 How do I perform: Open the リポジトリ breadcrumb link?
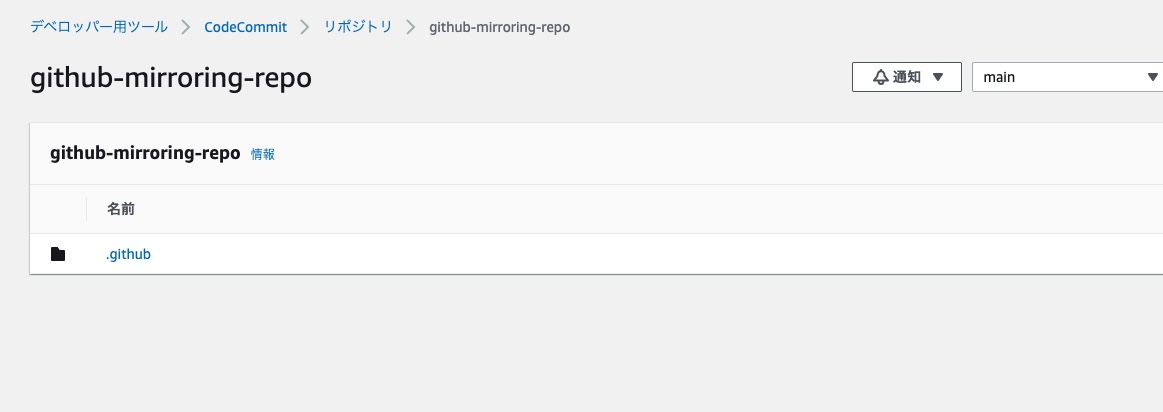[x=358, y=27]
